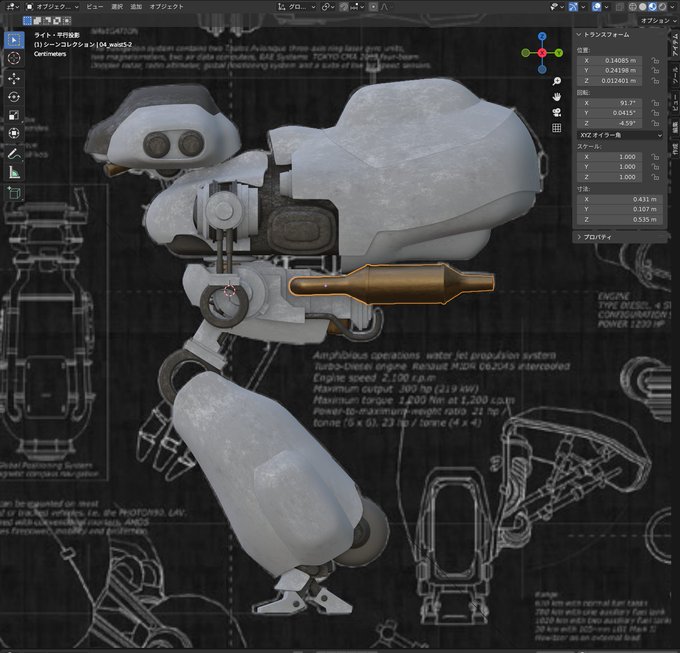Open the オプション dropdown
This screenshot has height=653, width=680.
coord(658,20)
